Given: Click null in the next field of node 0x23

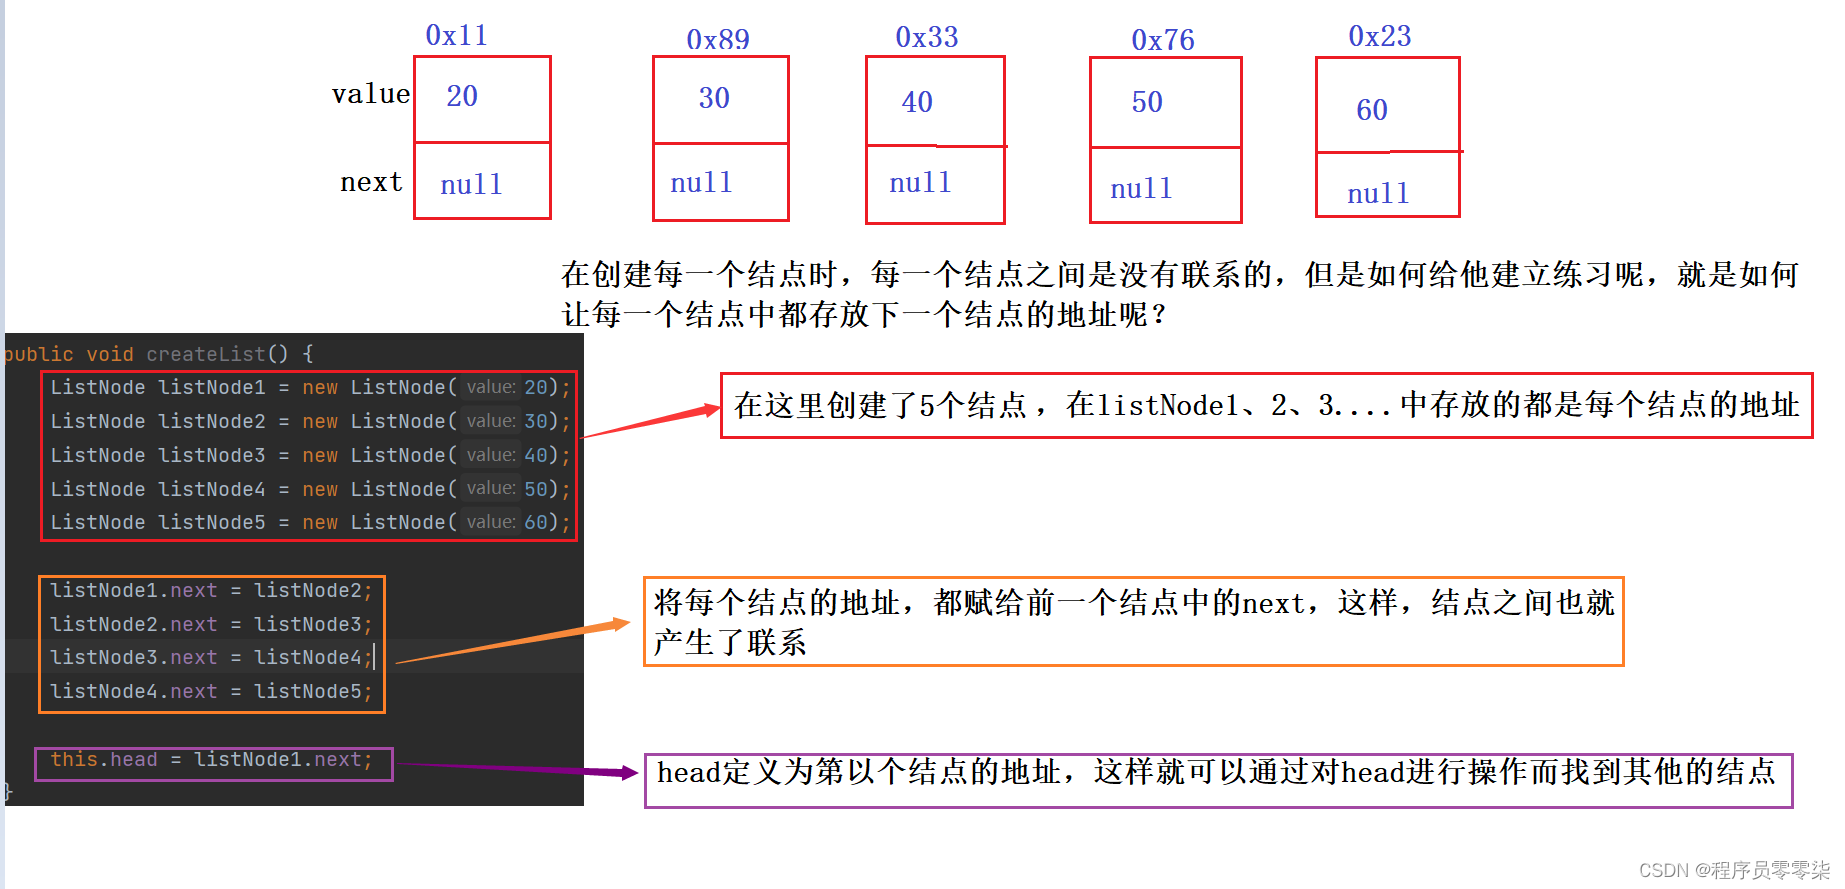Looking at the screenshot, I should tap(1378, 193).
